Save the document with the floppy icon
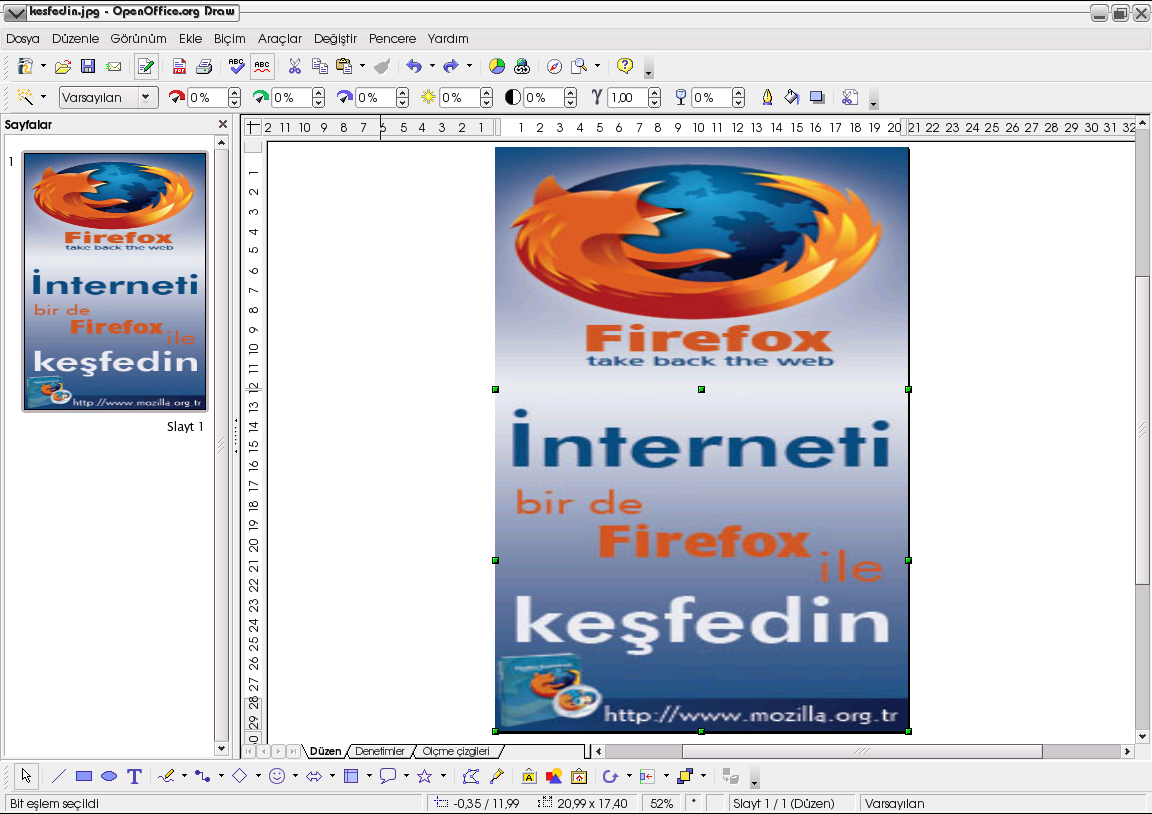Viewport: 1152px width, 814px height. click(88, 67)
